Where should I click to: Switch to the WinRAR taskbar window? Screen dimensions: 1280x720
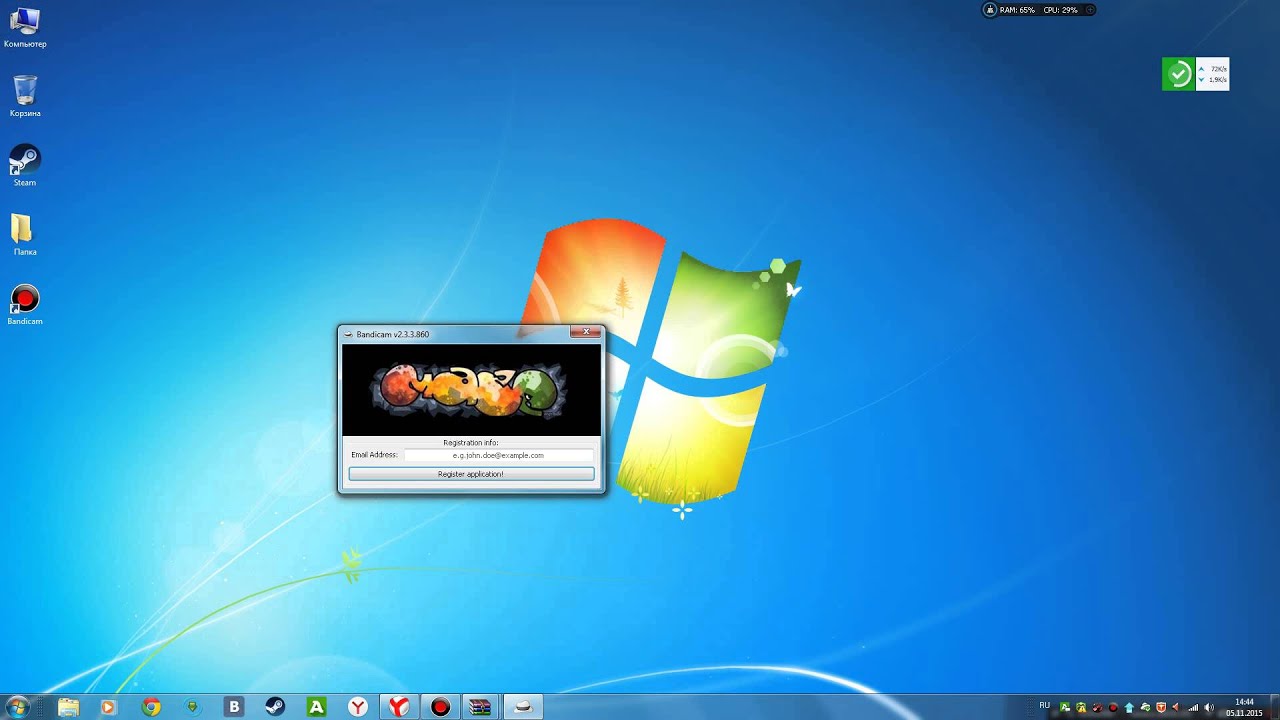[481, 707]
